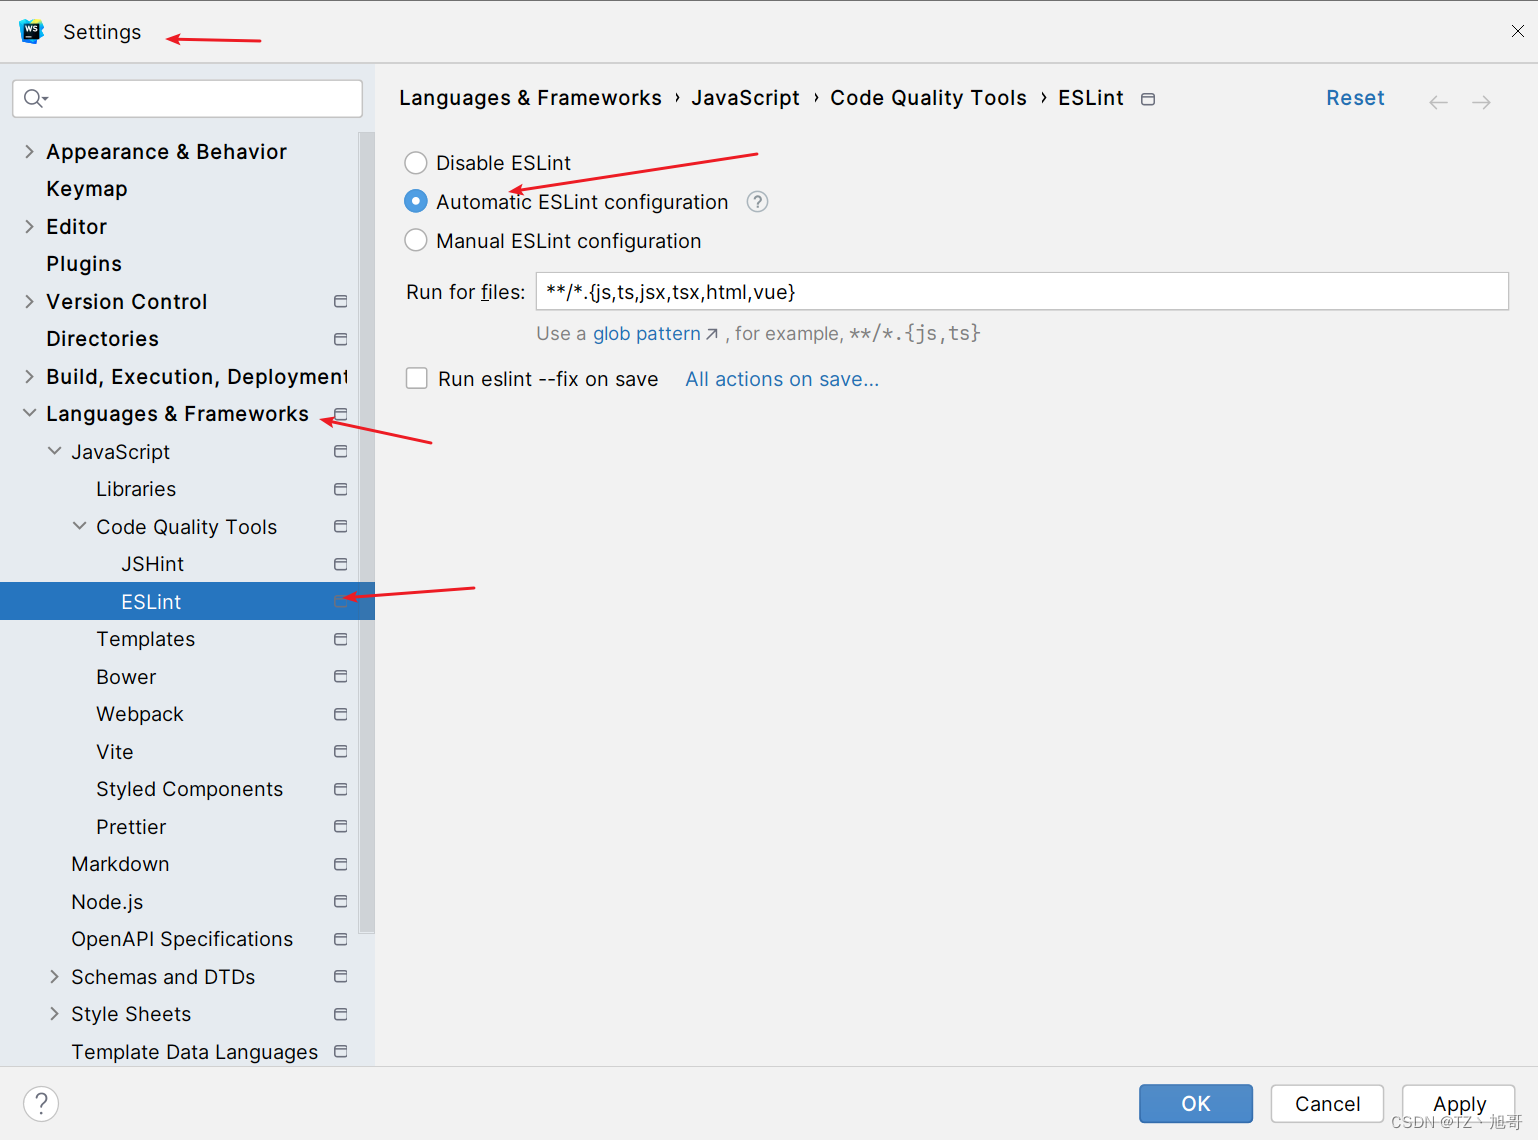Screen dimensions: 1538x1140
Task: Navigate back with the left arrow icon
Action: point(1438,102)
